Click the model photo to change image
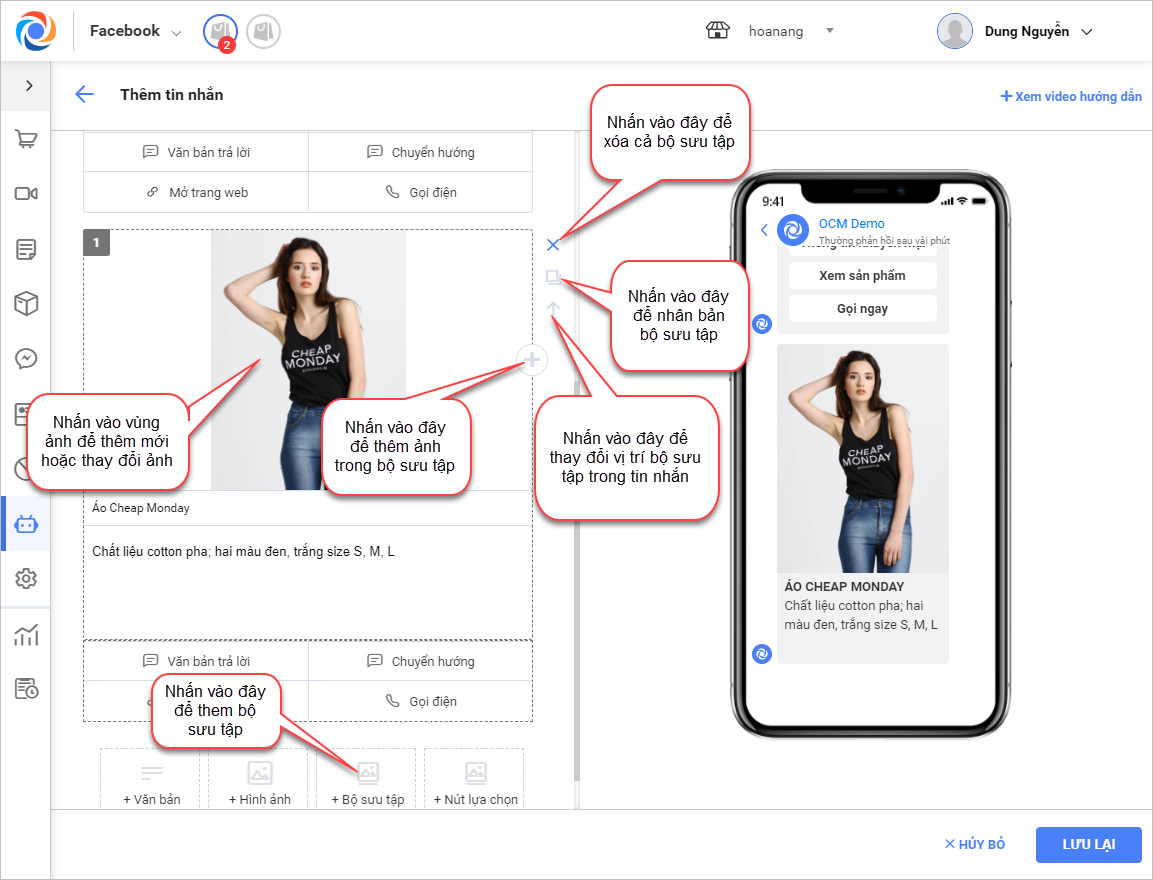Viewport: 1153px width, 880px height. 308,360
